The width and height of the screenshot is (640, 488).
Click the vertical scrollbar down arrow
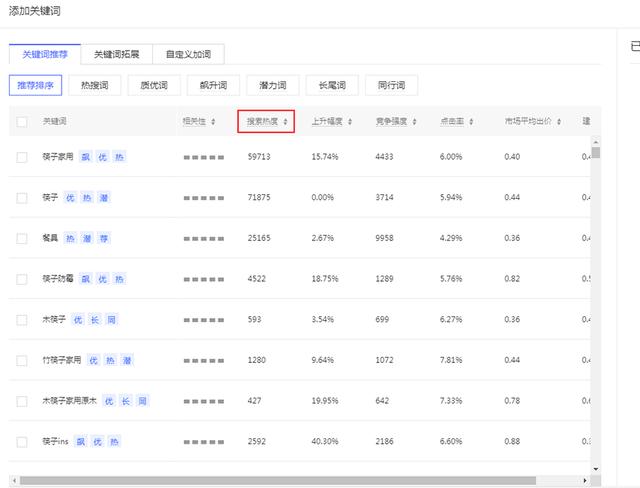[x=596, y=469]
